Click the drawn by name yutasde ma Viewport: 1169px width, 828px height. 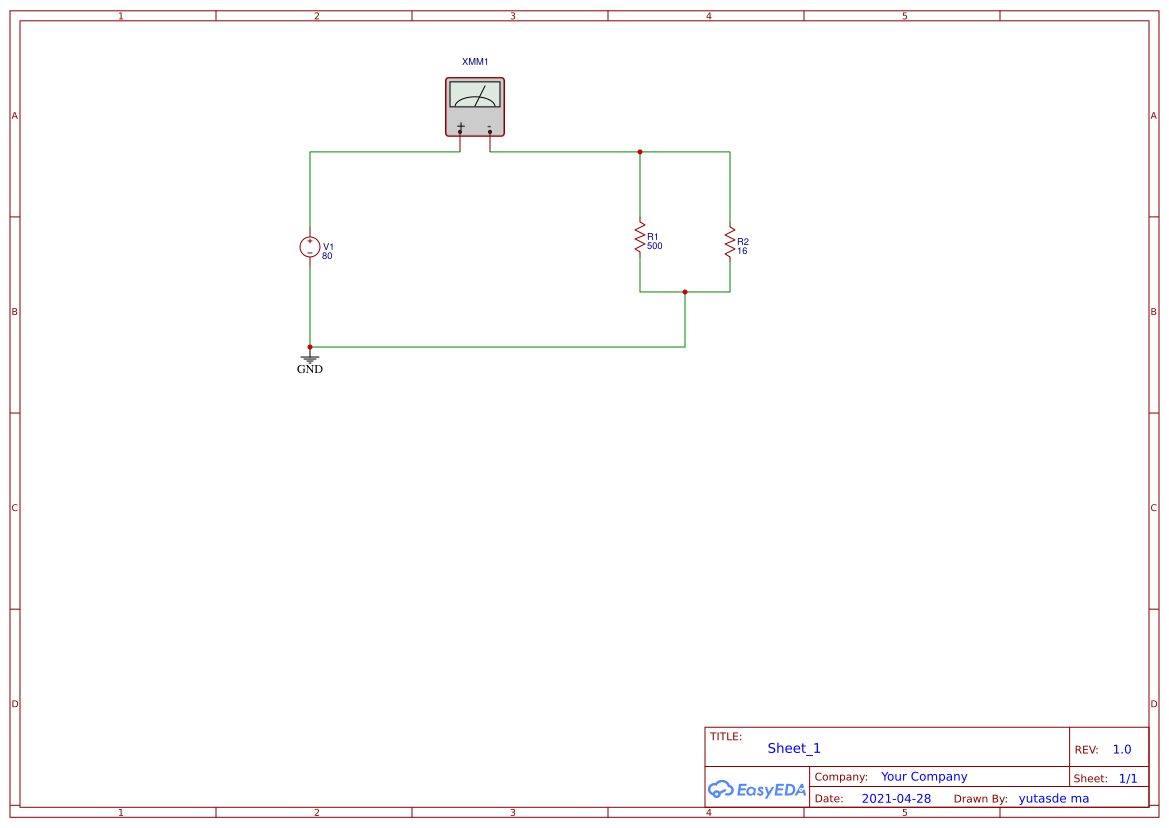pos(1053,798)
